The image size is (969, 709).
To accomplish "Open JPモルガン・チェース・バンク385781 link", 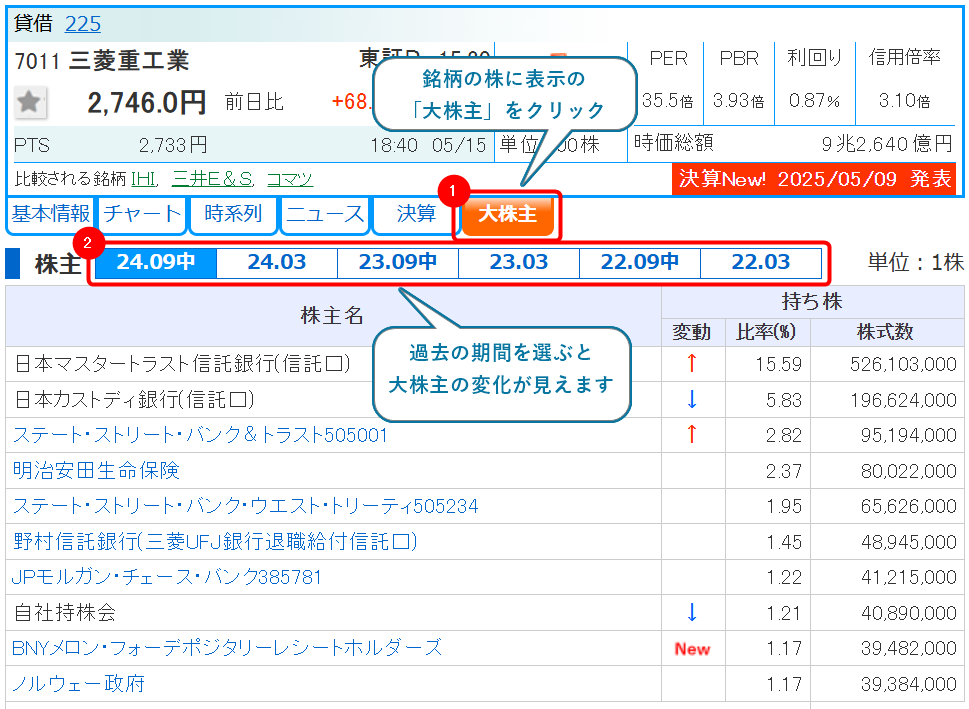I will (167, 577).
